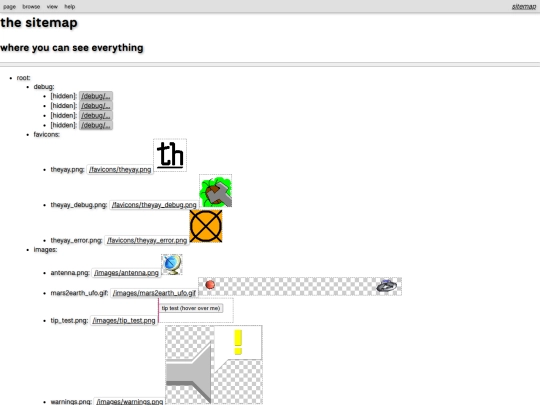
Task: Click the antenna globe image
Action: [172, 264]
